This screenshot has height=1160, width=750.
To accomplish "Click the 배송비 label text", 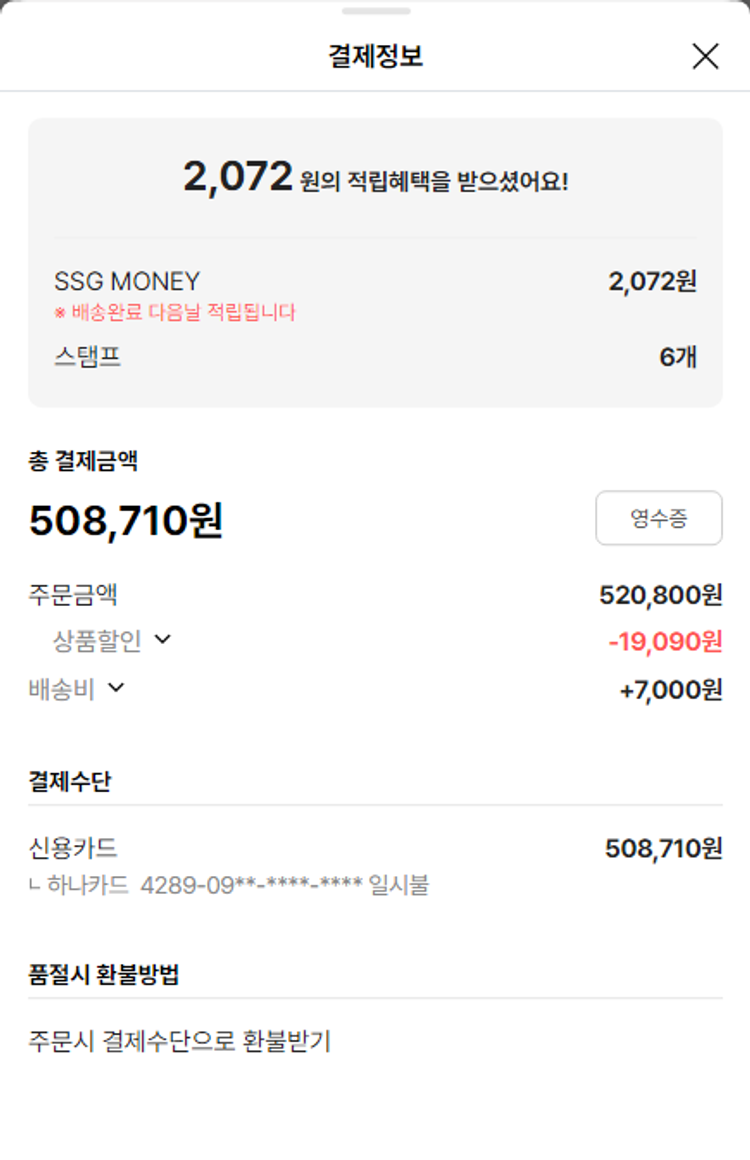I will (x=62, y=689).
